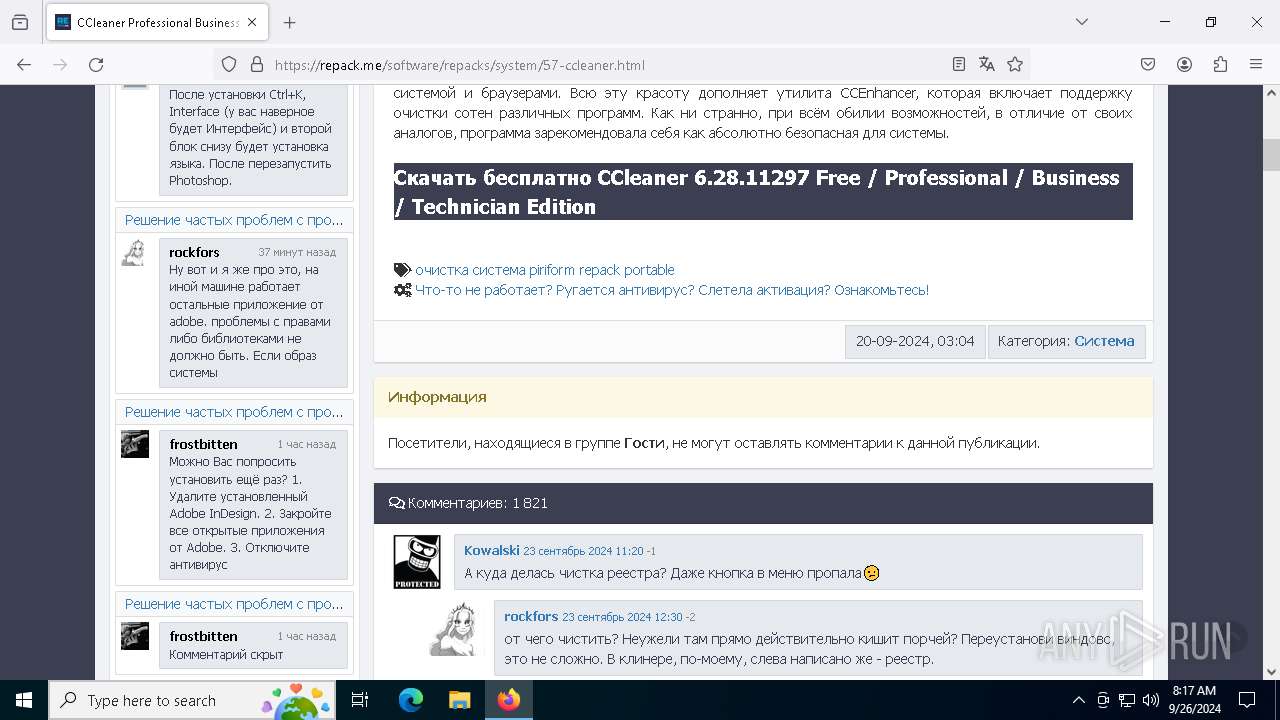The image size is (1280, 720).
Task: View site security padlock info
Action: tap(257, 65)
